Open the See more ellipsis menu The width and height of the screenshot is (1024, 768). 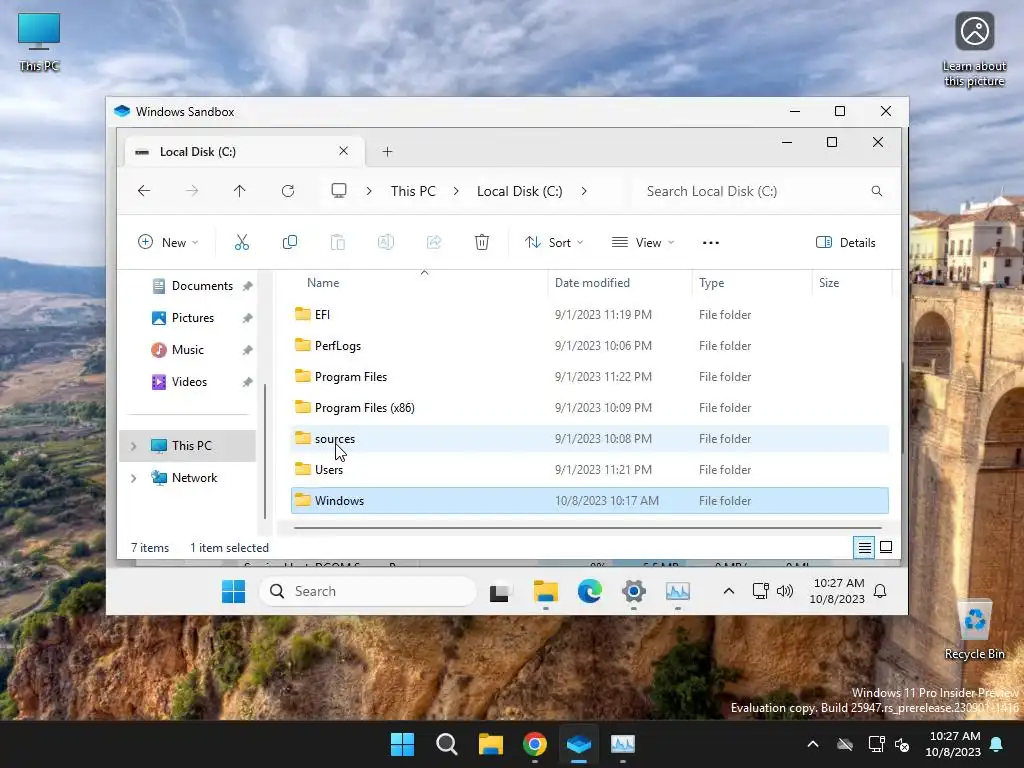(711, 242)
